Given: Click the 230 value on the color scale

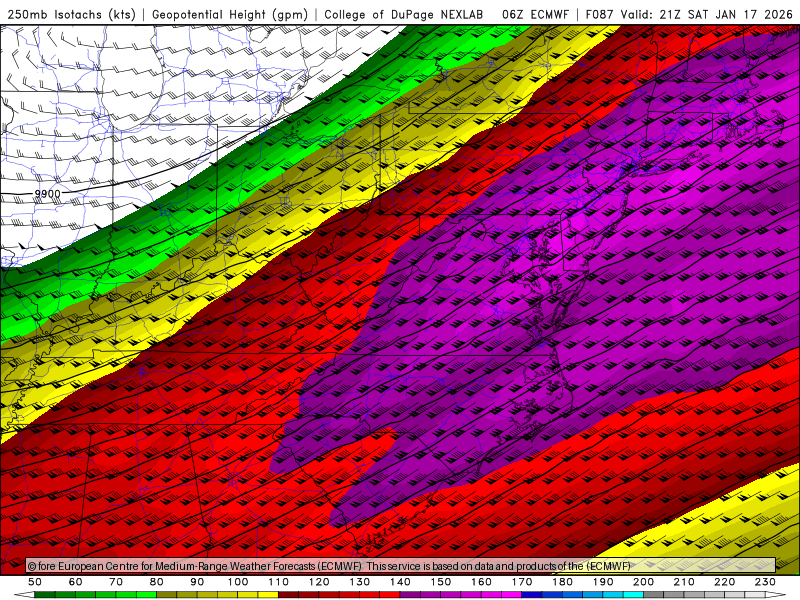Looking at the screenshot, I should click(765, 582).
